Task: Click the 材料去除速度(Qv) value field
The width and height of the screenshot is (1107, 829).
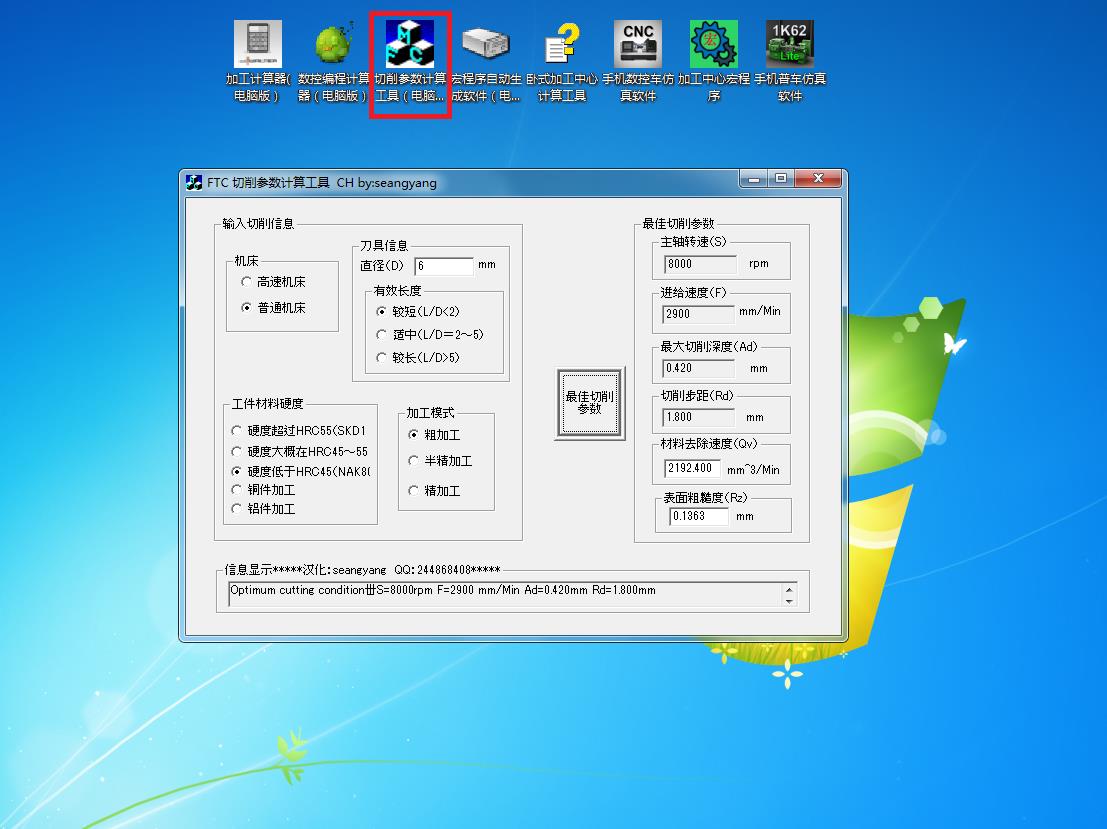Action: point(692,468)
